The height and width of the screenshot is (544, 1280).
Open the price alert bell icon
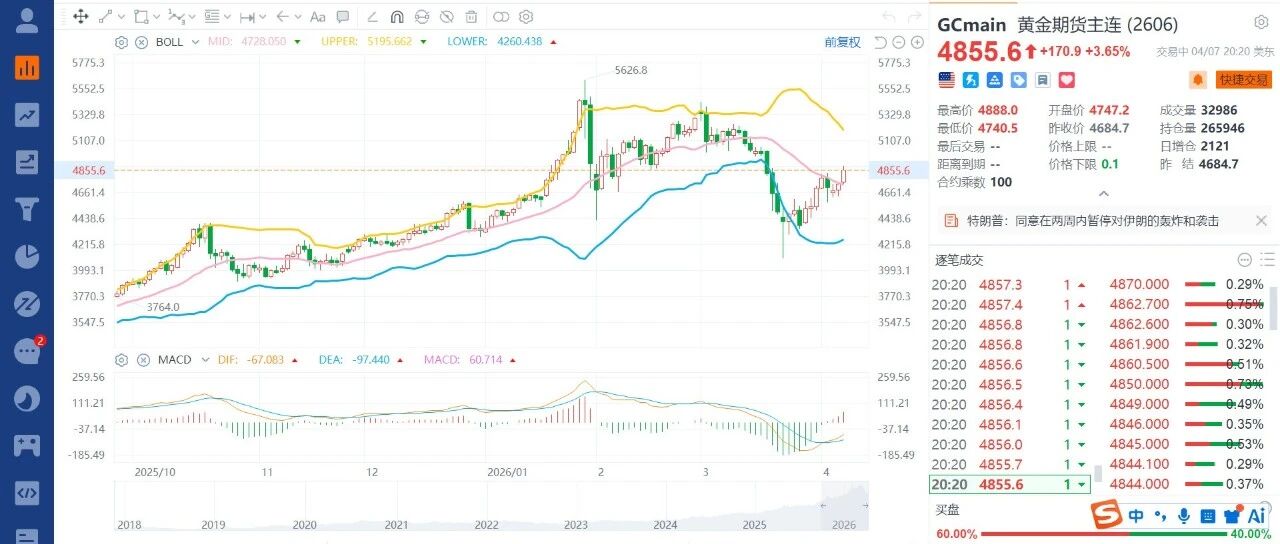1198,79
